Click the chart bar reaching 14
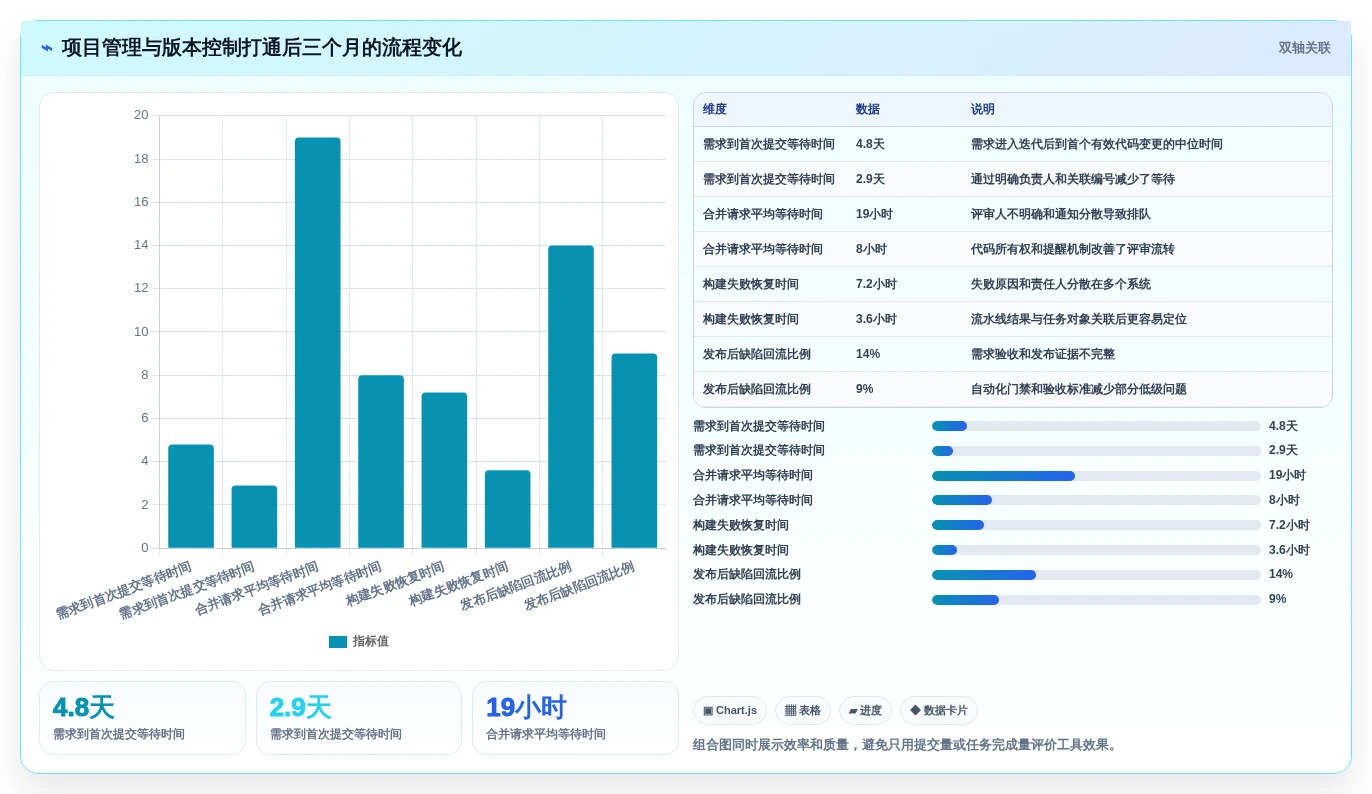This screenshot has width=1372, height=794. pyautogui.click(x=571, y=397)
